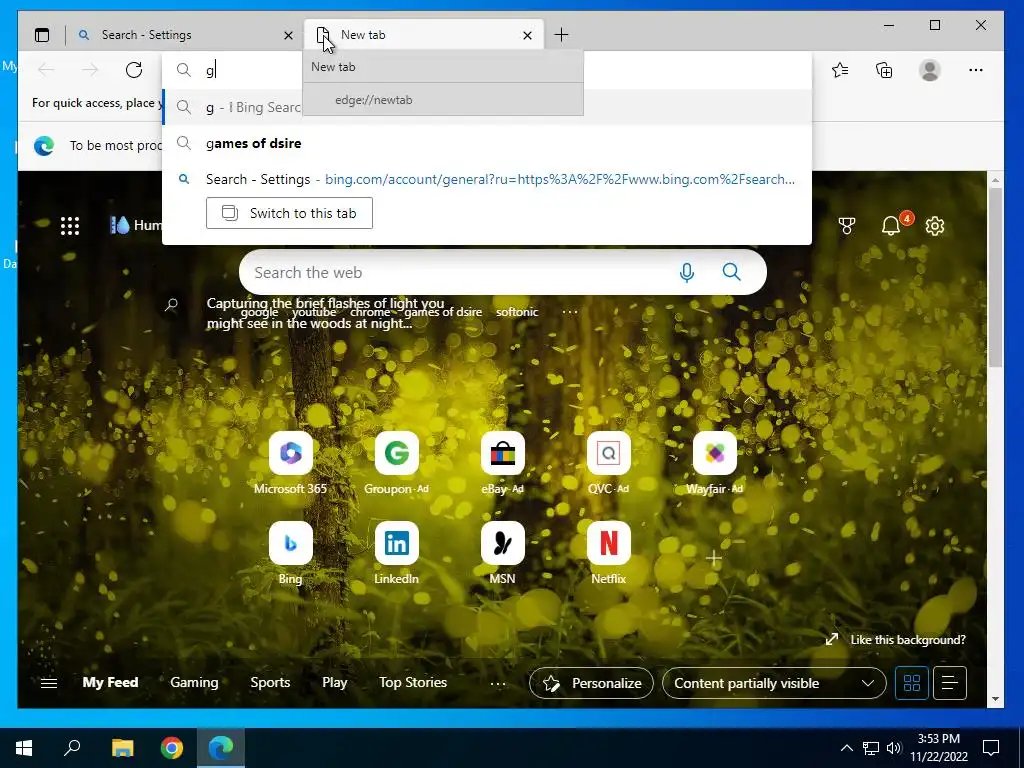Open File Explorer from the taskbar
Image resolution: width=1024 pixels, height=768 pixels.
click(122, 748)
